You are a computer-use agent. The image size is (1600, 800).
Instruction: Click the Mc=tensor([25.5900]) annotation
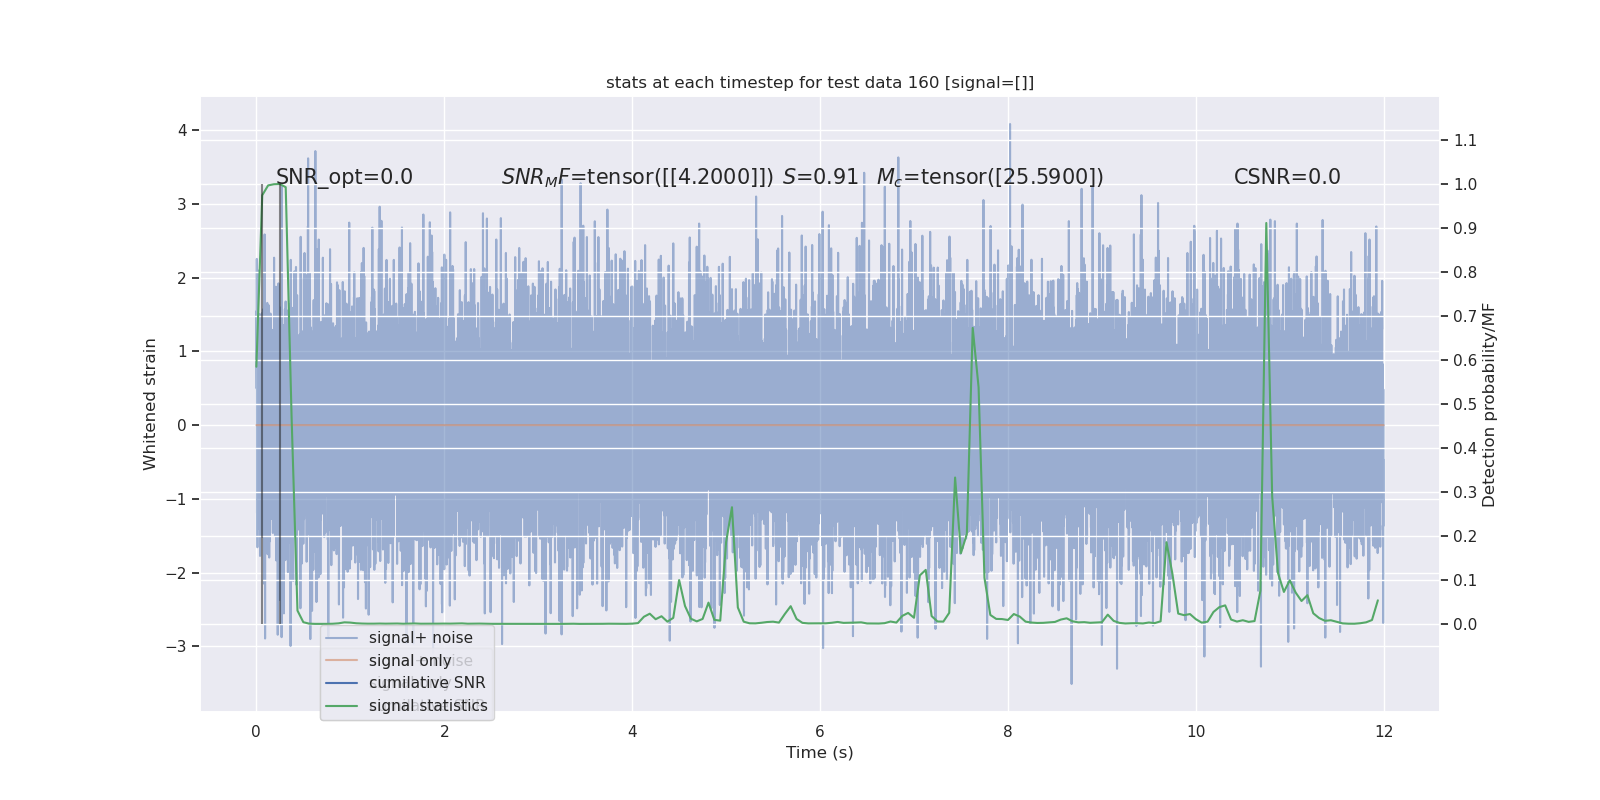pos(990,177)
